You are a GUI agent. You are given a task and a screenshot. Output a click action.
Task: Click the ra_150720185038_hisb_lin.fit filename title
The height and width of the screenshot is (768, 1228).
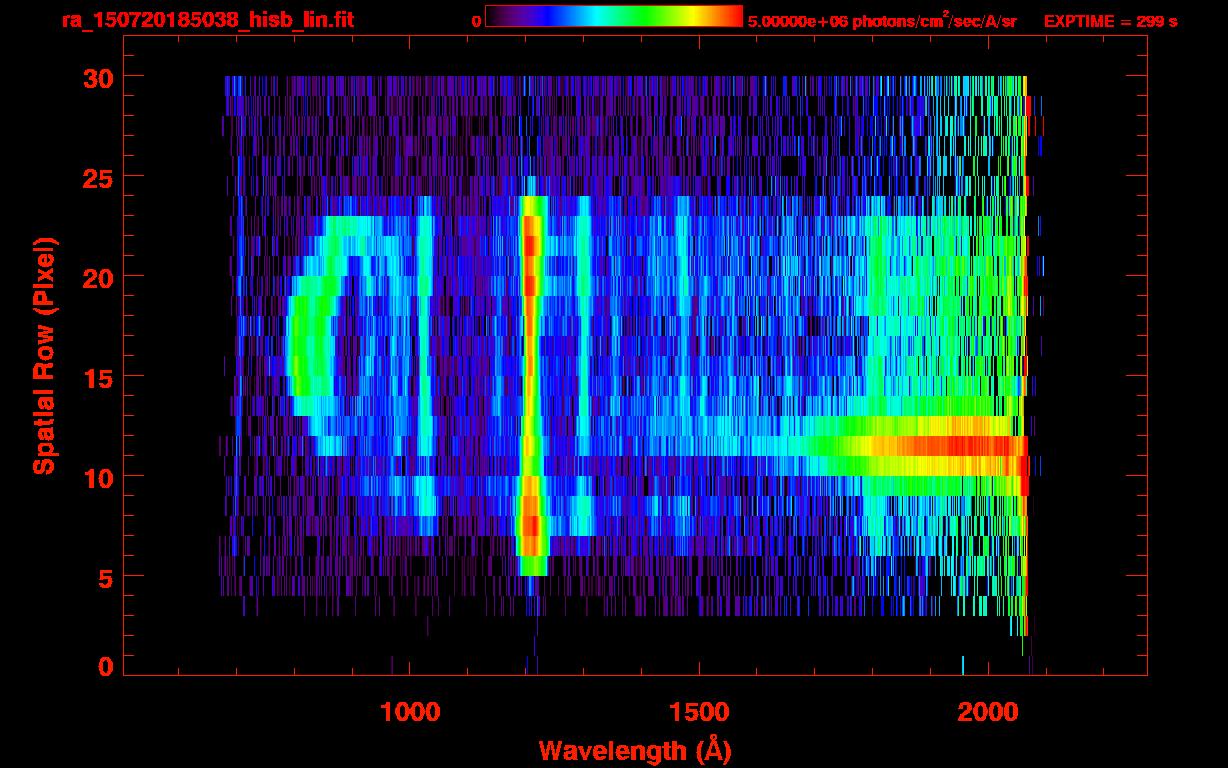(x=207, y=20)
